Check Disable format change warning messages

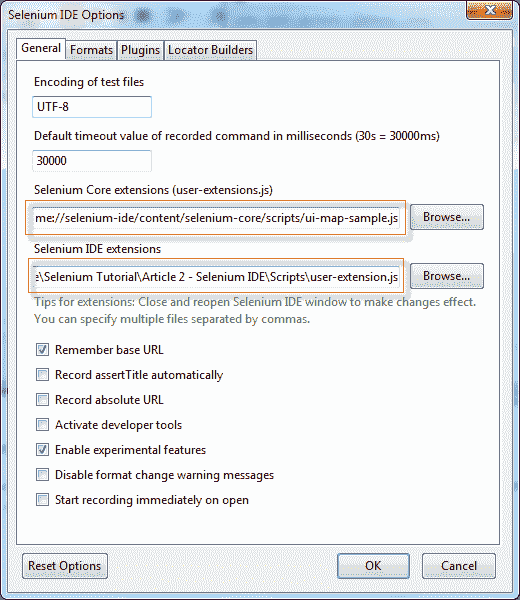pyautogui.click(x=42, y=475)
